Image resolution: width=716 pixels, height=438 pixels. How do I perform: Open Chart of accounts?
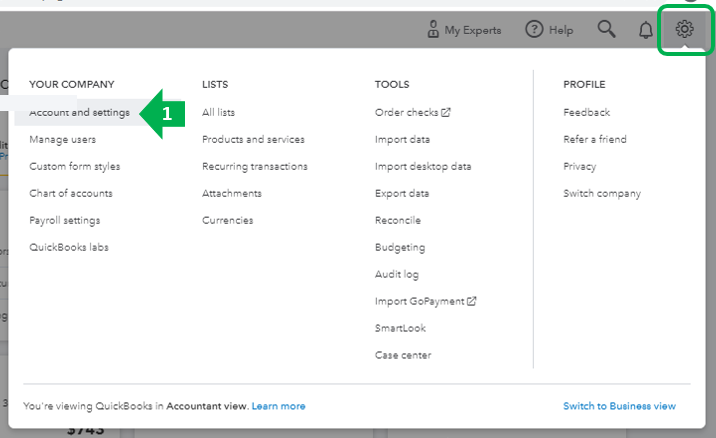point(71,193)
